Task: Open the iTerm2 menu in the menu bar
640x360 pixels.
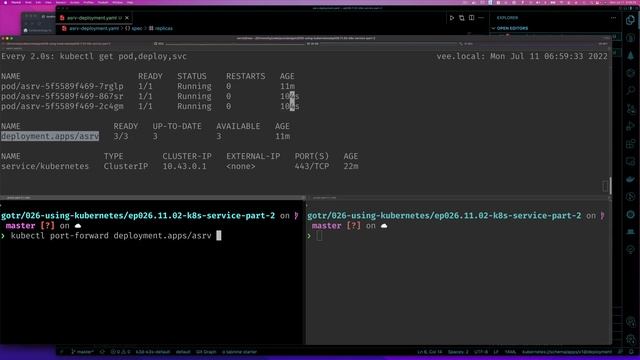Action: (x=16, y=2)
